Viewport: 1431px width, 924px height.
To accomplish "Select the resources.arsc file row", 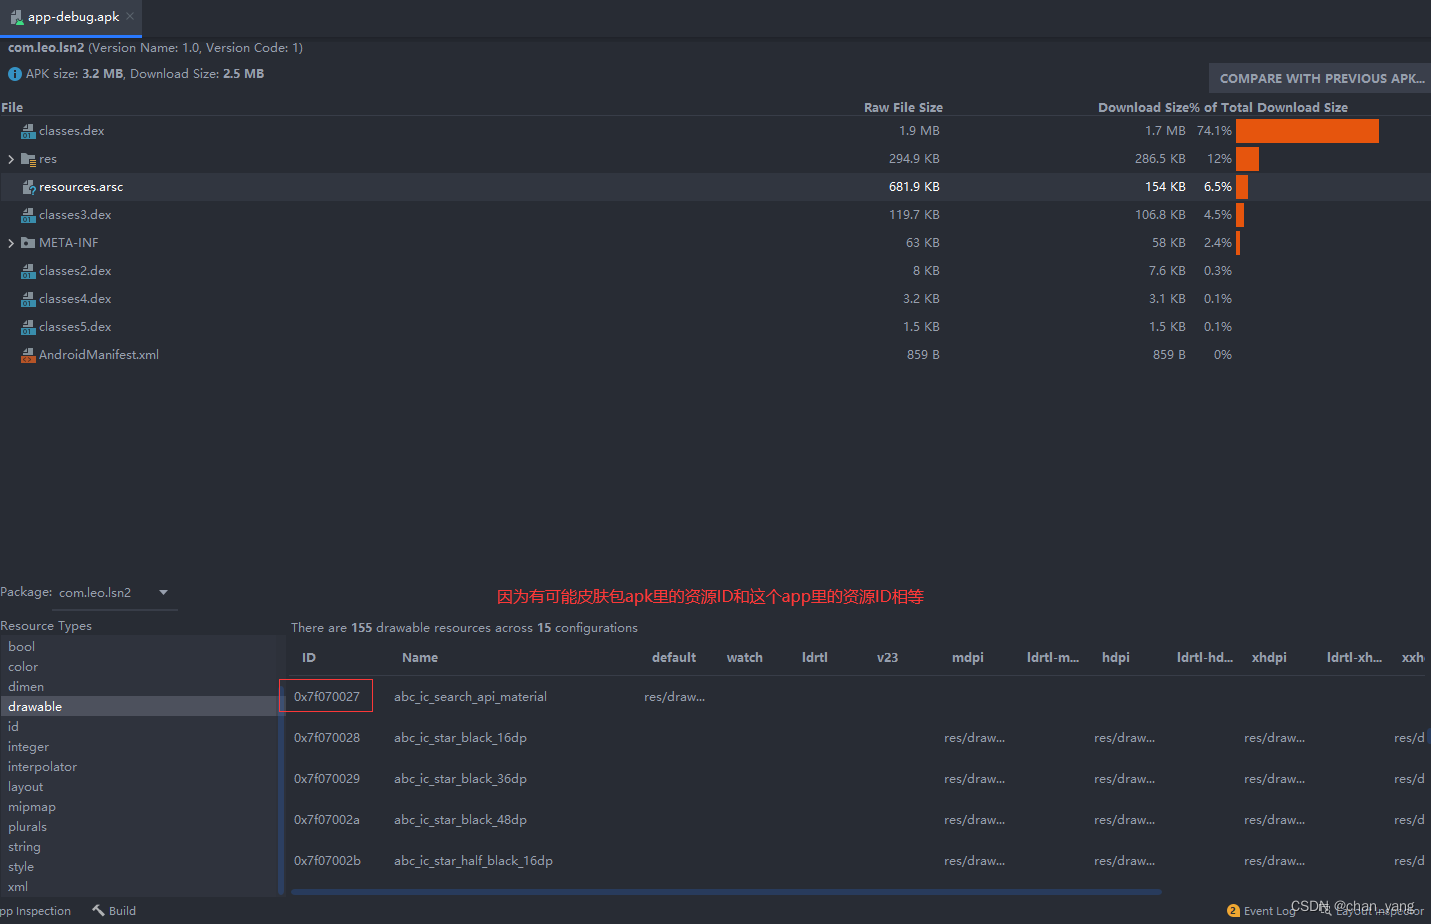I will pos(715,187).
